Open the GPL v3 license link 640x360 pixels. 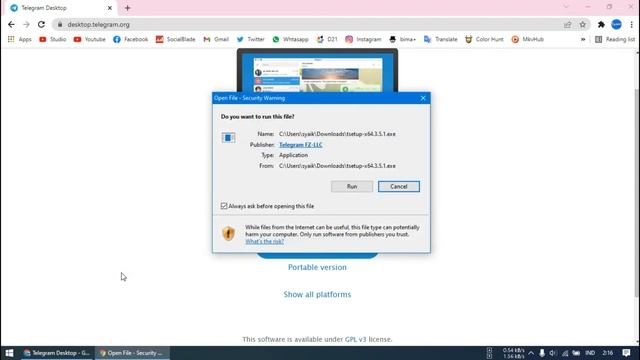pos(356,339)
